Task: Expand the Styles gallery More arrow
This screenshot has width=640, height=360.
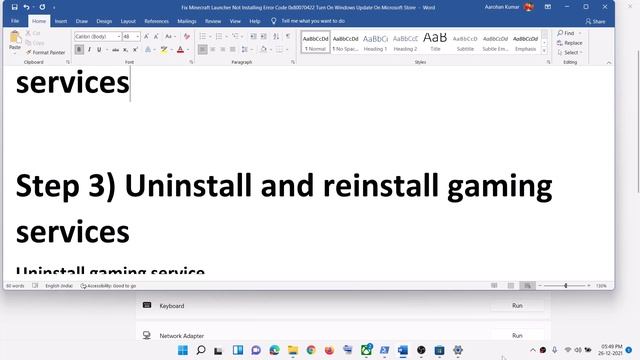Action: tap(544, 51)
